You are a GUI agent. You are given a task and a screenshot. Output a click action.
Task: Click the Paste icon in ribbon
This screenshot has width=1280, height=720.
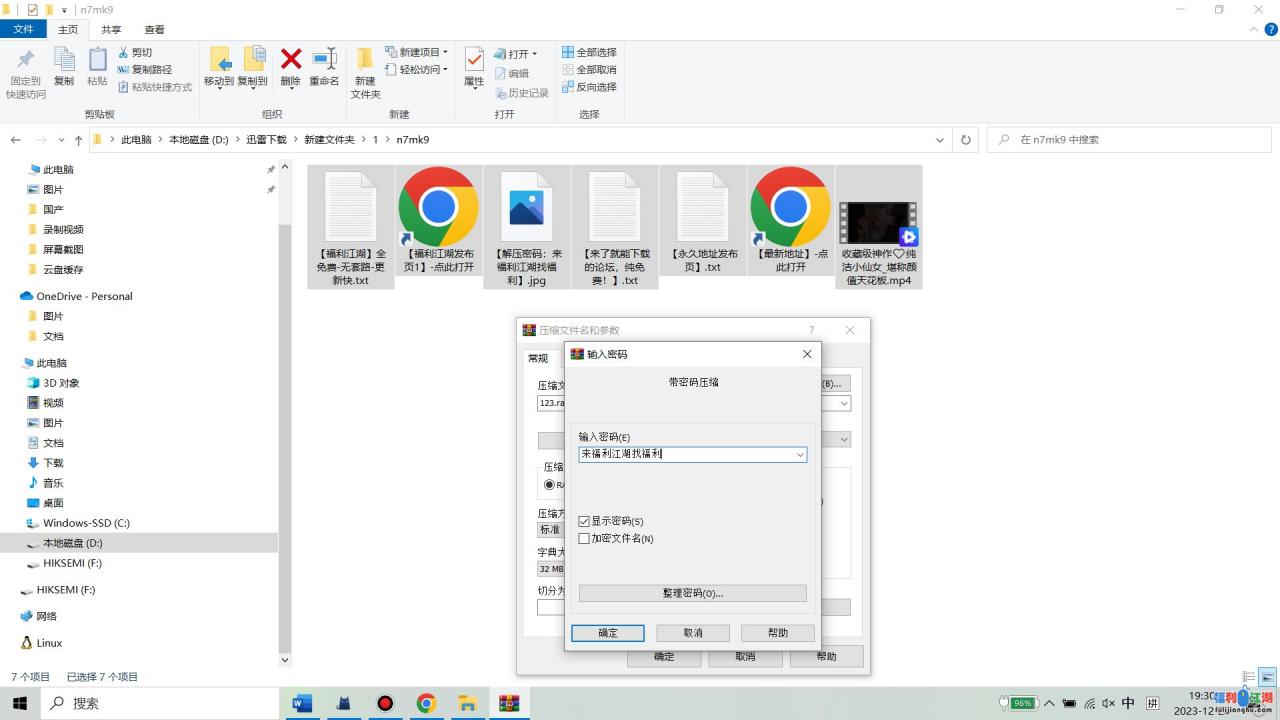97,62
